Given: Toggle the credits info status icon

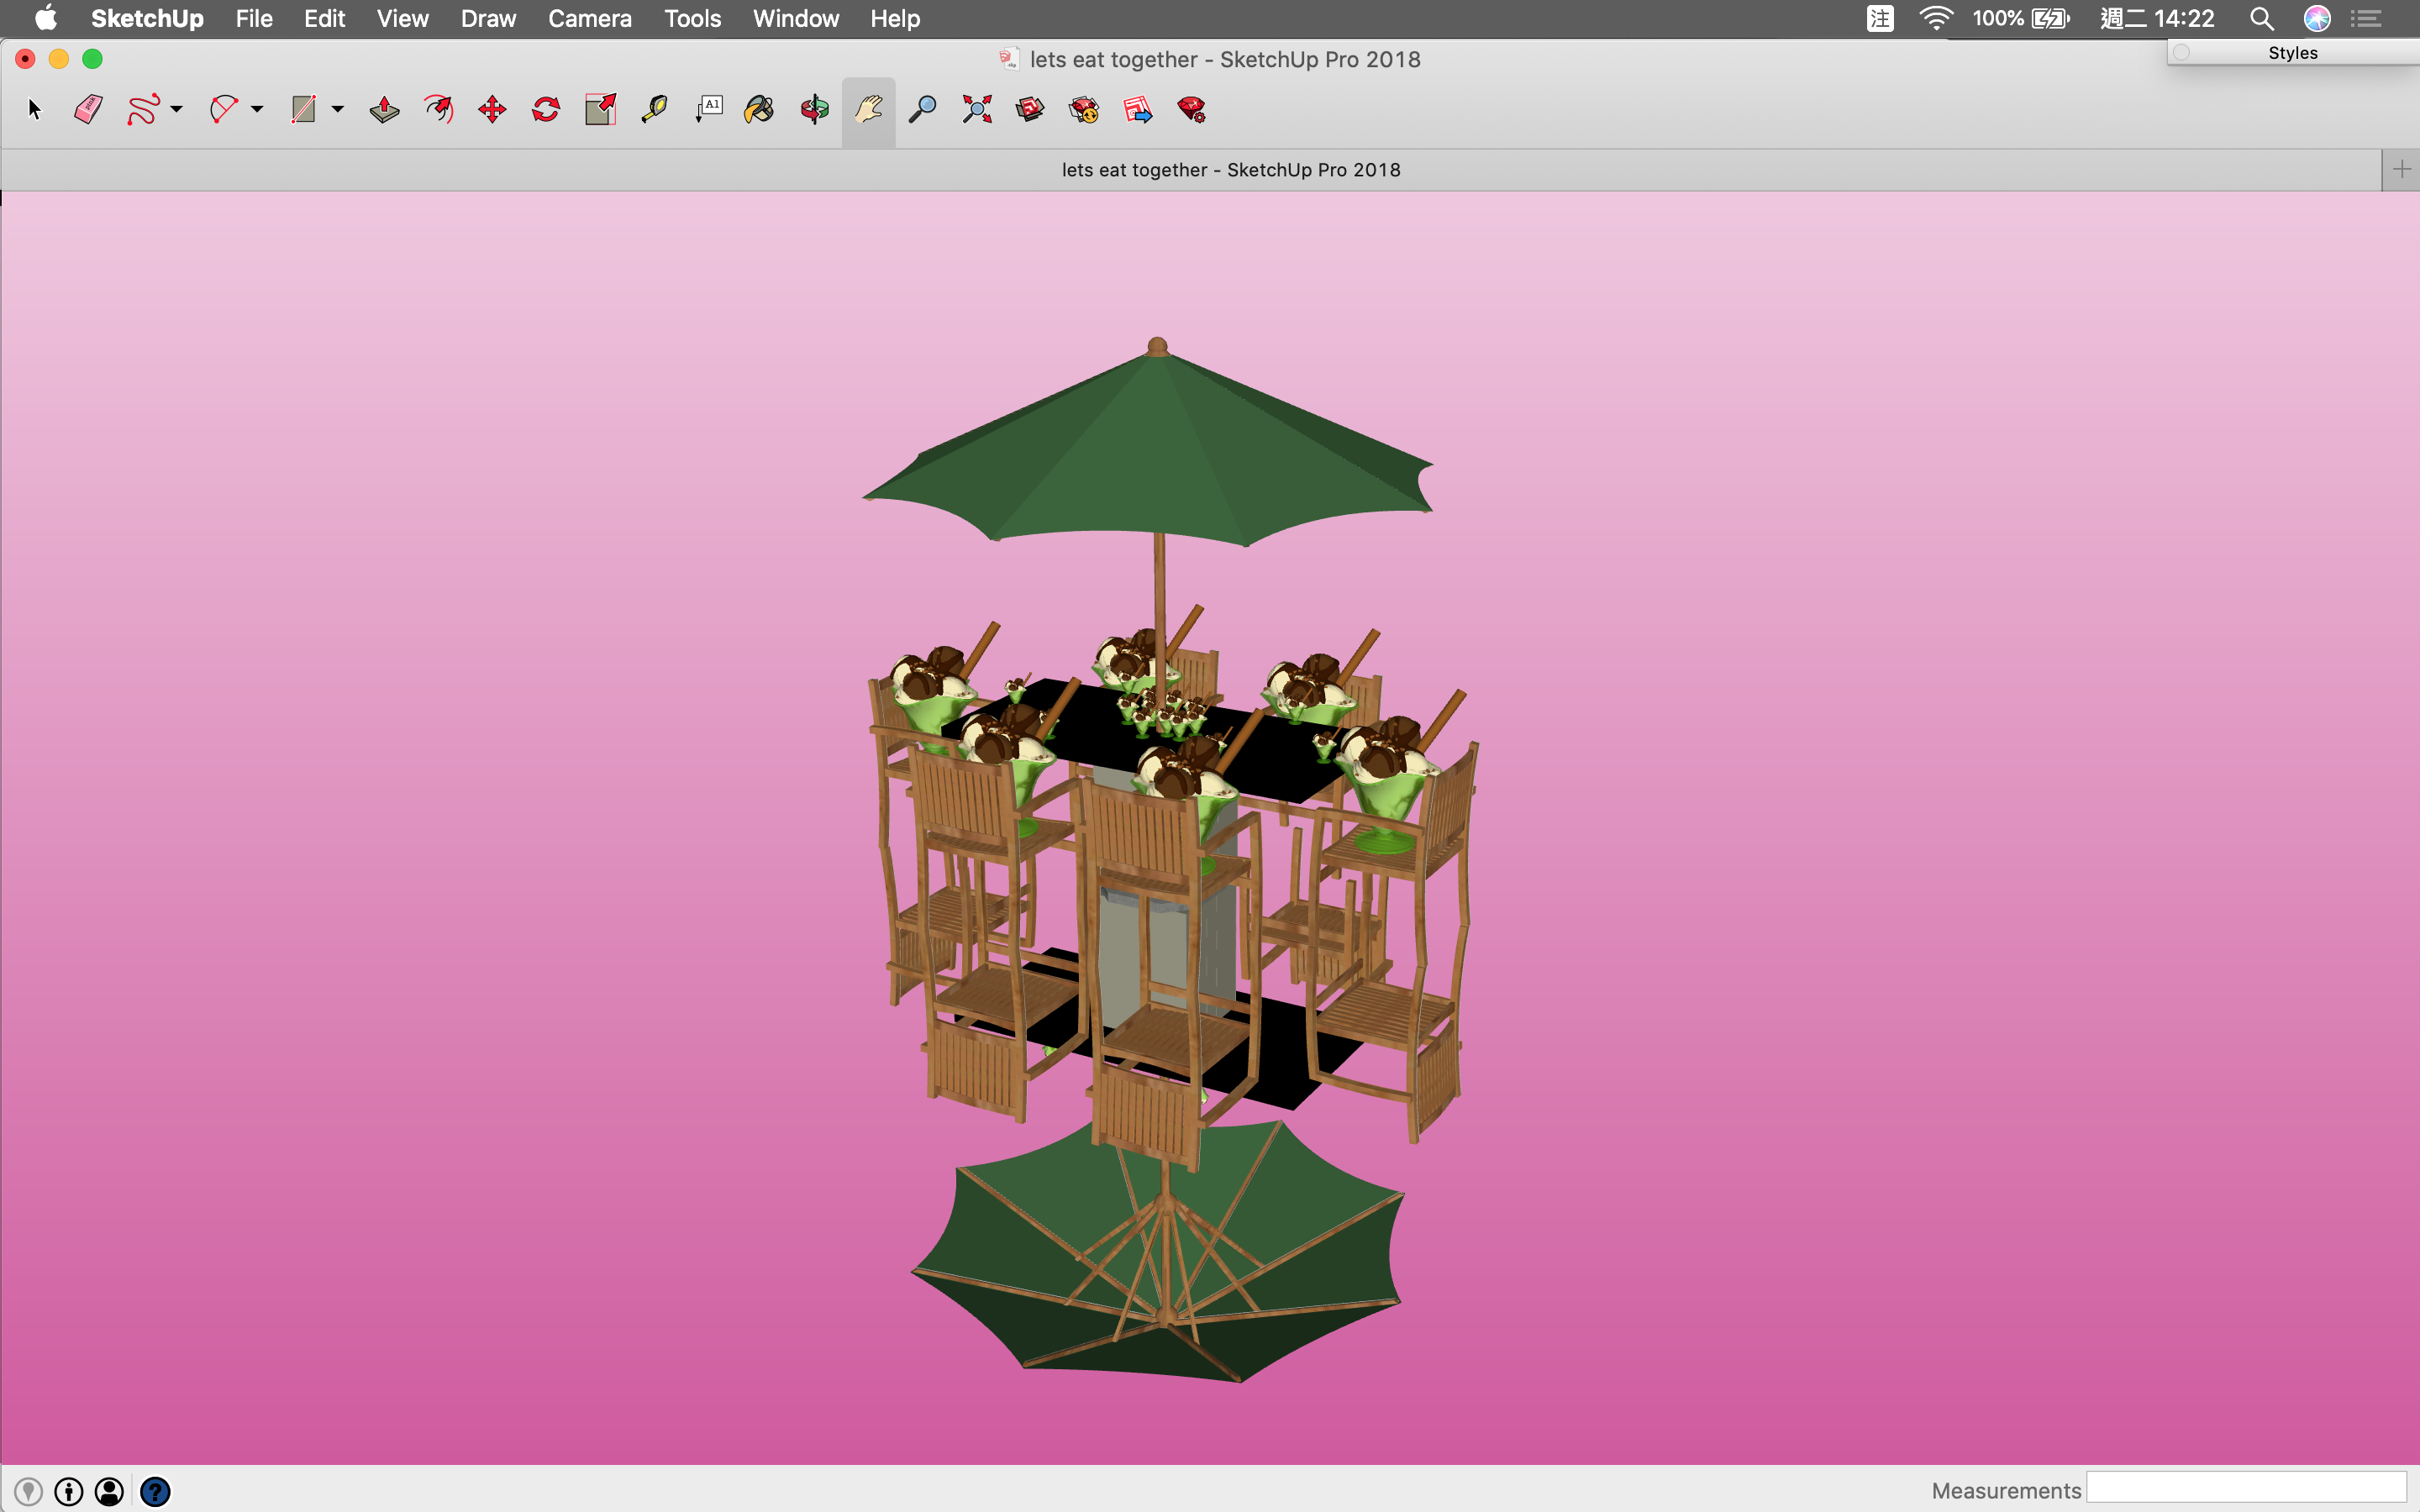Looking at the screenshot, I should point(69,1491).
